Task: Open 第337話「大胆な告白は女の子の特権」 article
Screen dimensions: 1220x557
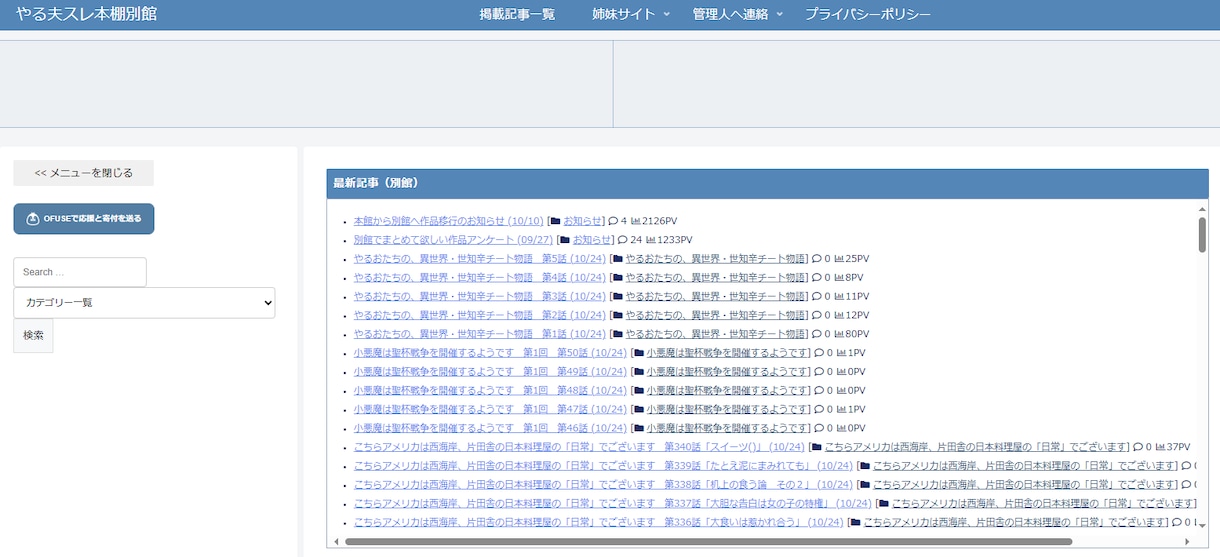Action: 612,504
